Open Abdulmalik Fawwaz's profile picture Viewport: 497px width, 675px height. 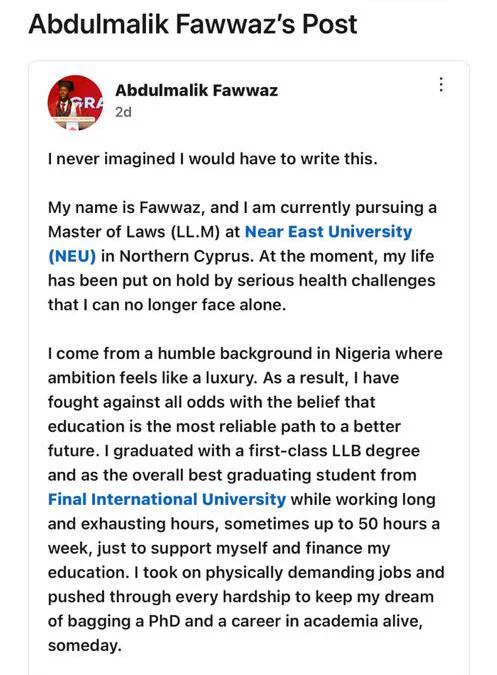75,102
